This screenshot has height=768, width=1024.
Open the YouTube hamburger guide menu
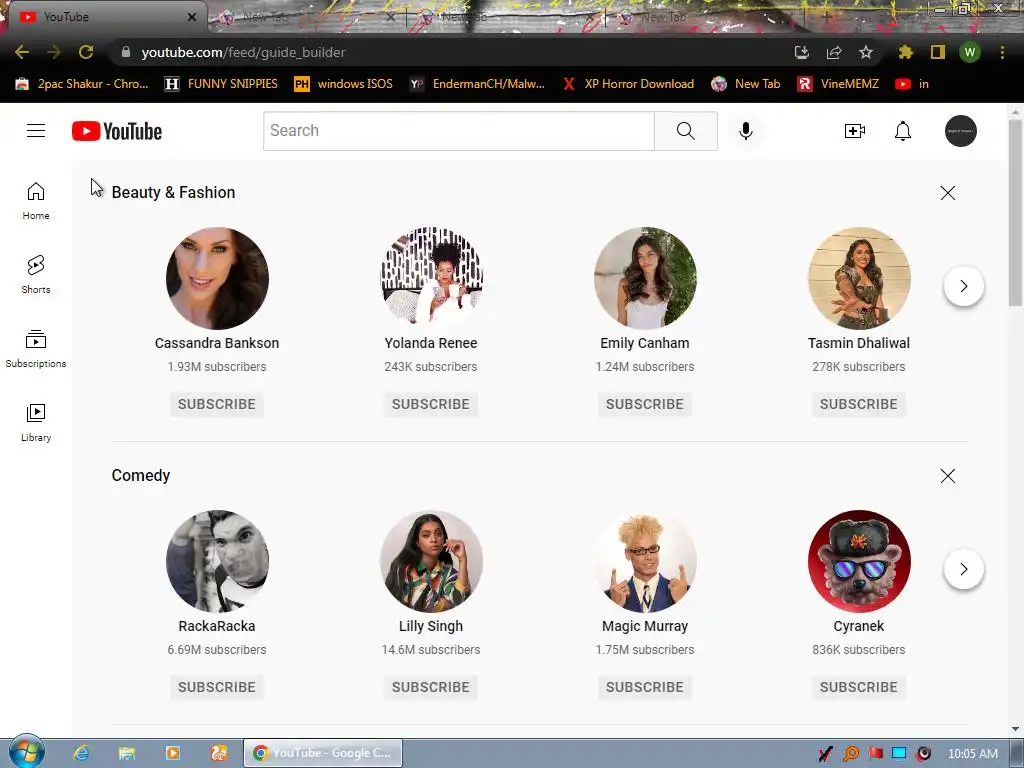coord(36,131)
